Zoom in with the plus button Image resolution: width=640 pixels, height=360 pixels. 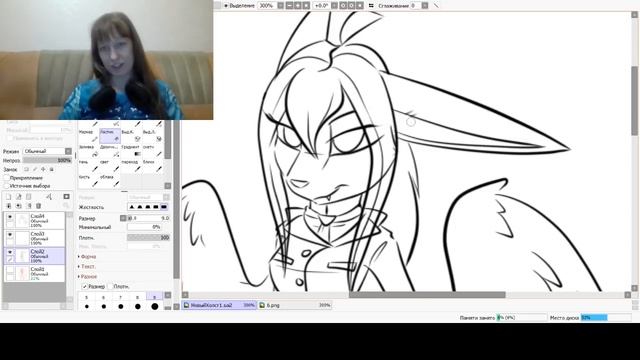pyautogui.click(x=298, y=6)
